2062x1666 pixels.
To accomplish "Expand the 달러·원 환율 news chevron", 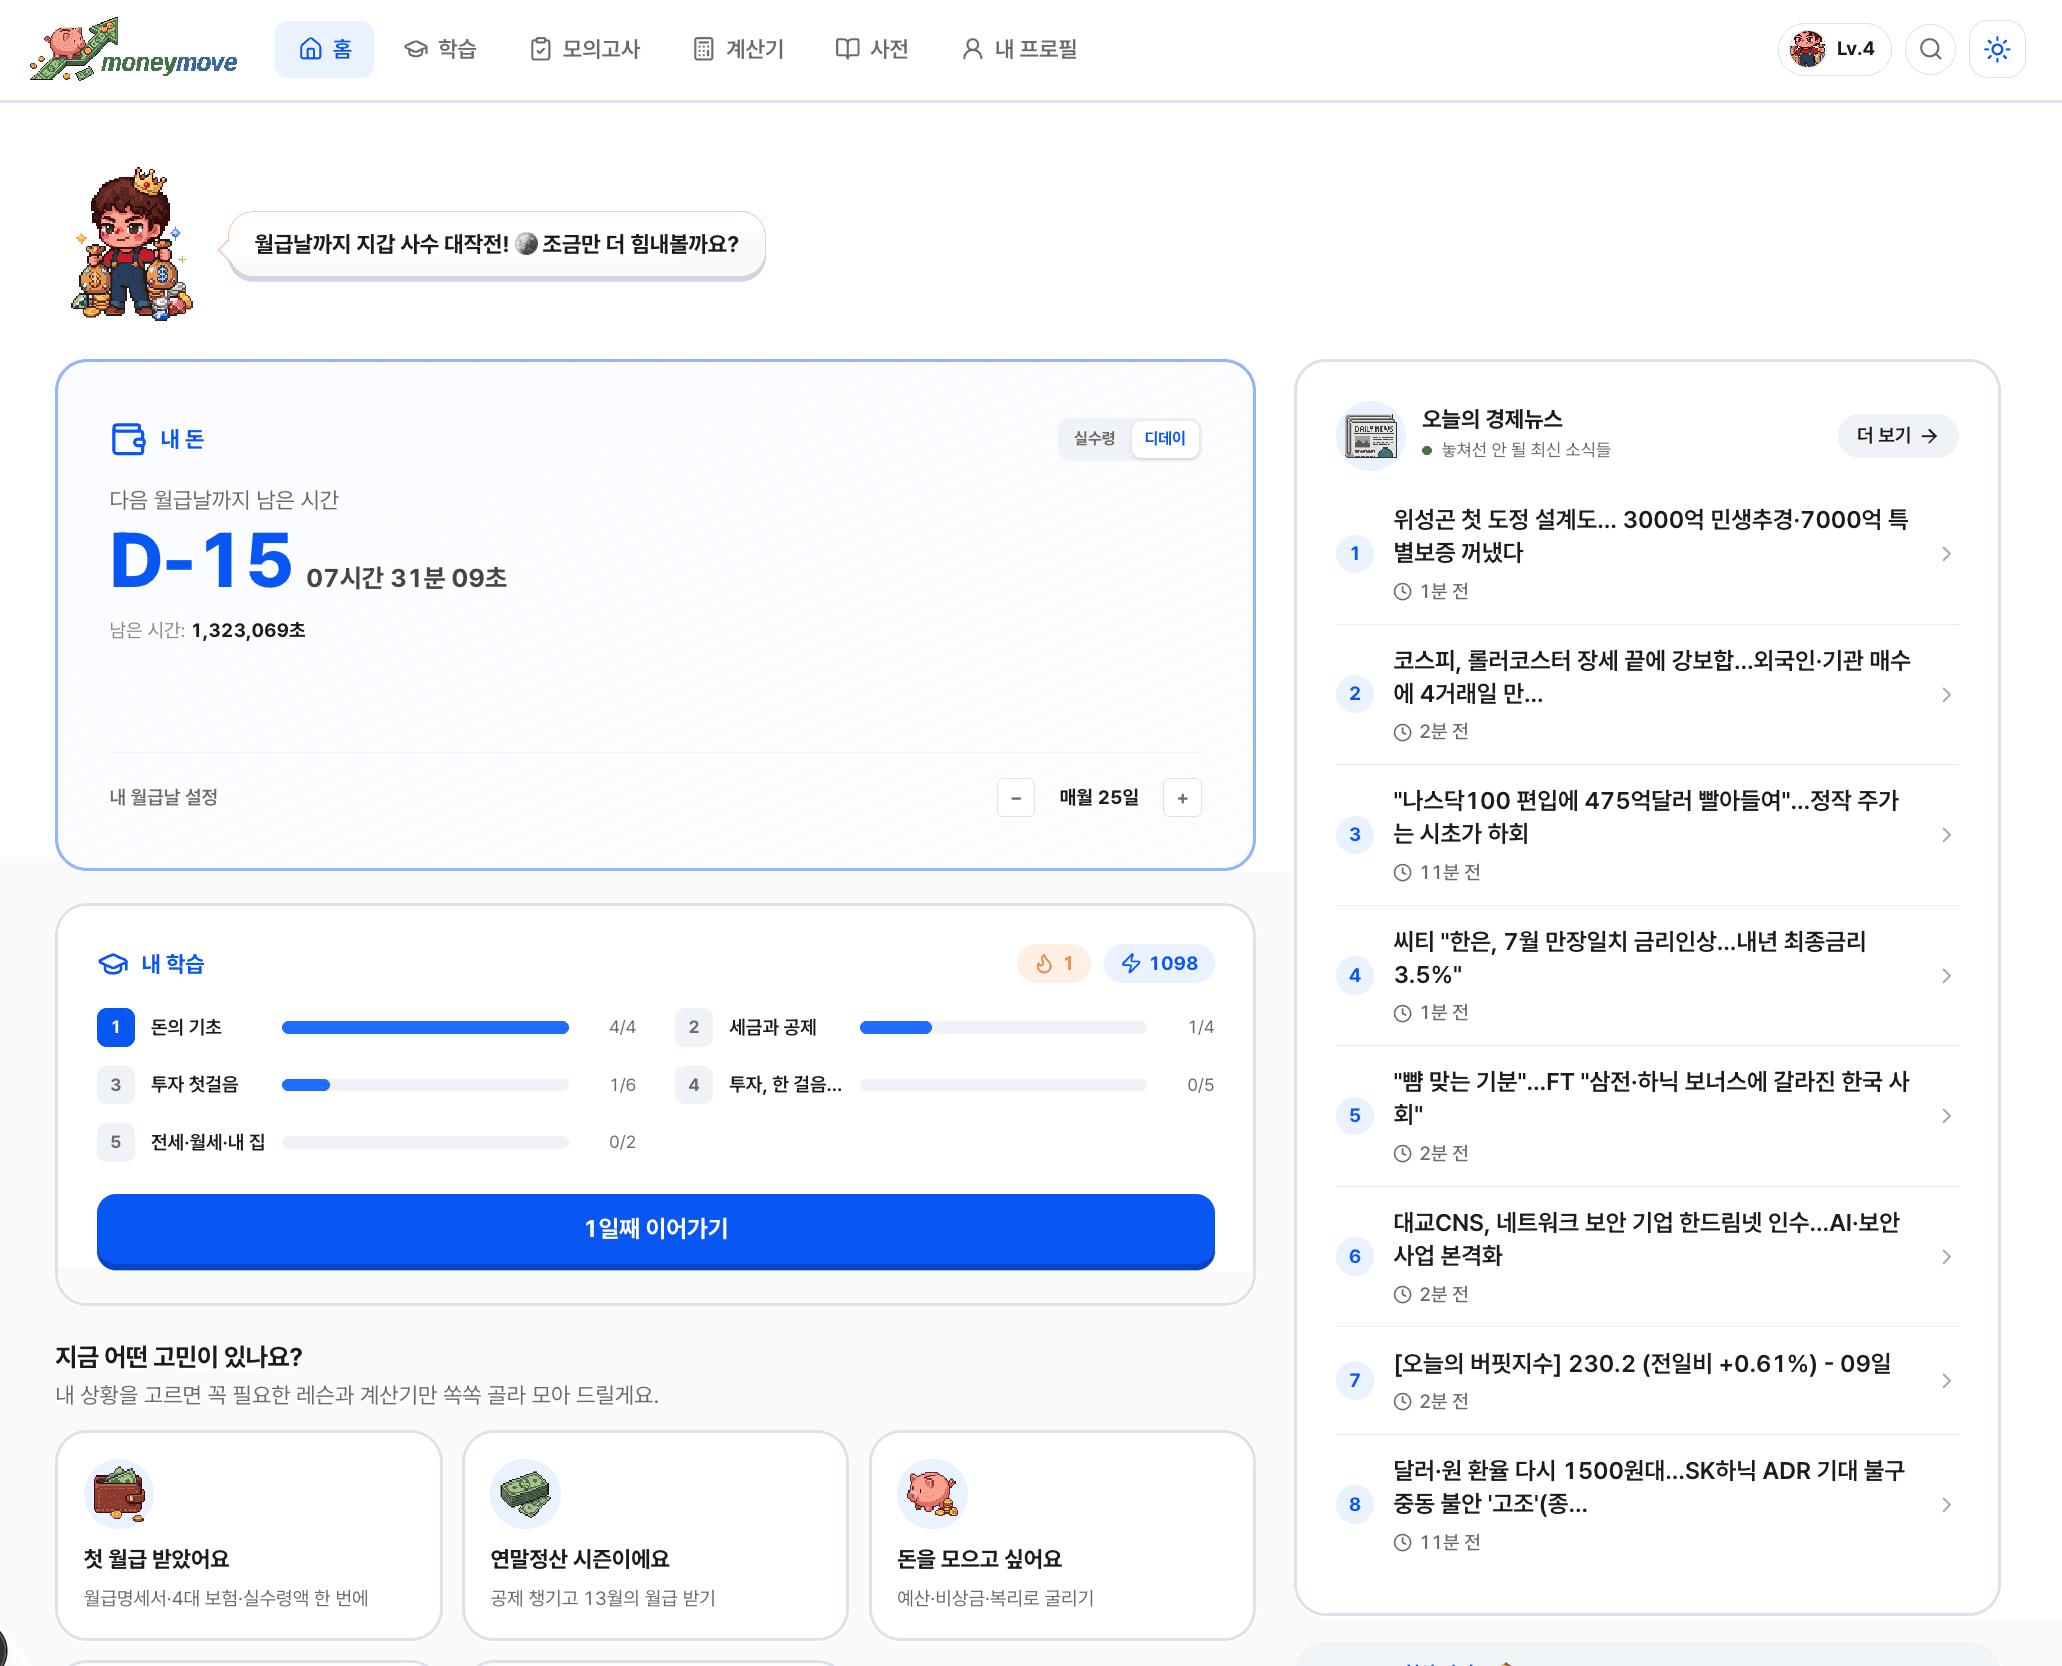I will (1946, 1505).
